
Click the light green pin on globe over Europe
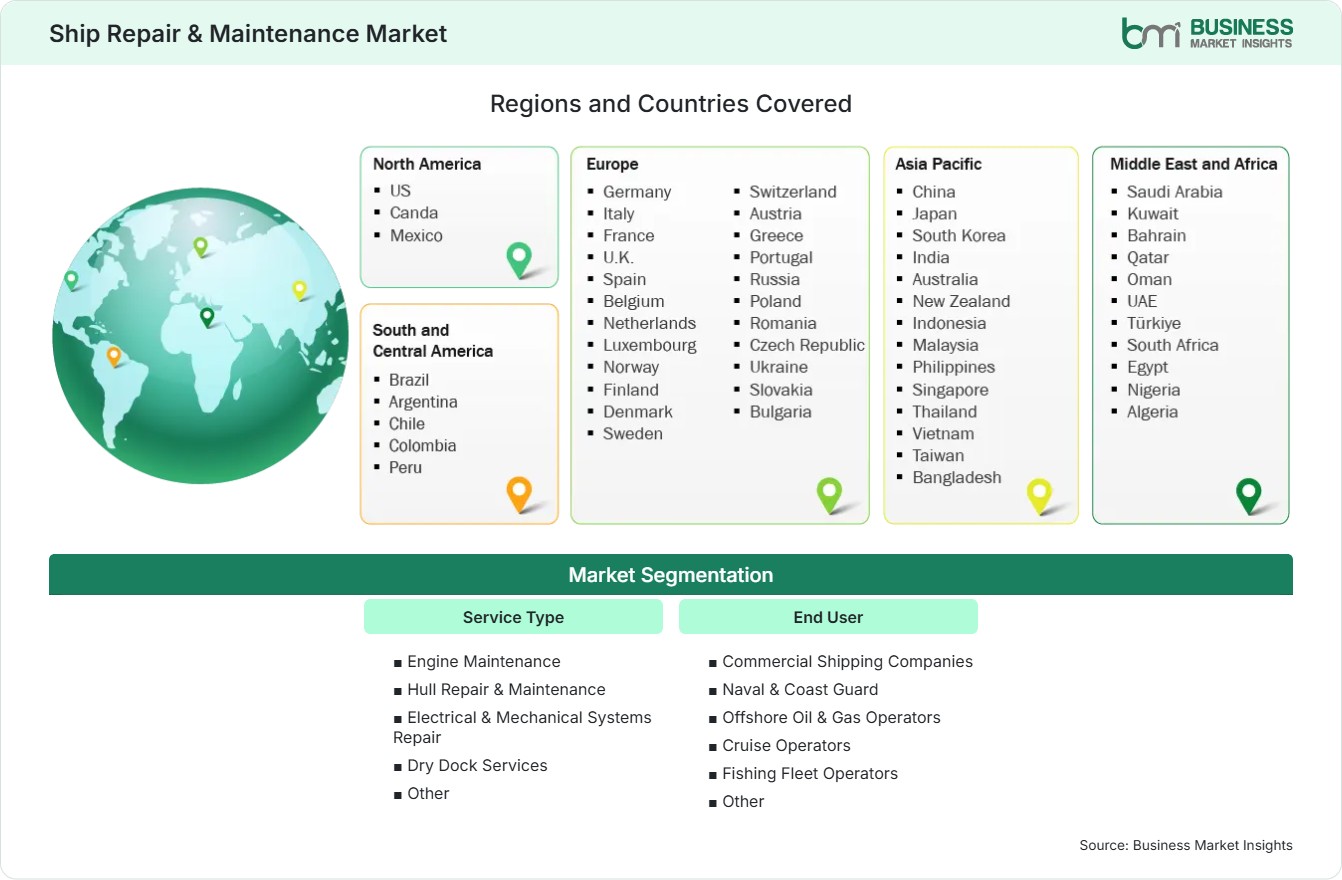point(200,246)
